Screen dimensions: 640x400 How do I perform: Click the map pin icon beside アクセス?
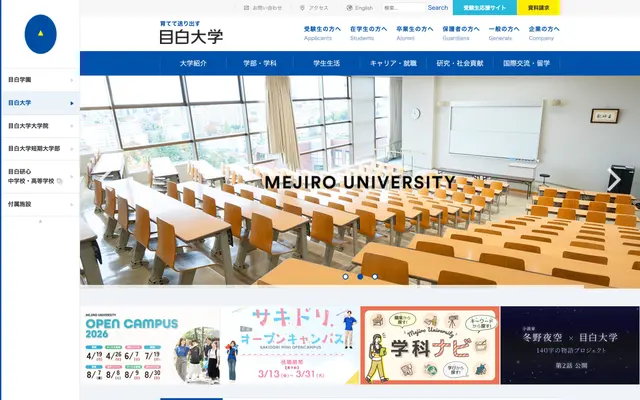[x=302, y=8]
